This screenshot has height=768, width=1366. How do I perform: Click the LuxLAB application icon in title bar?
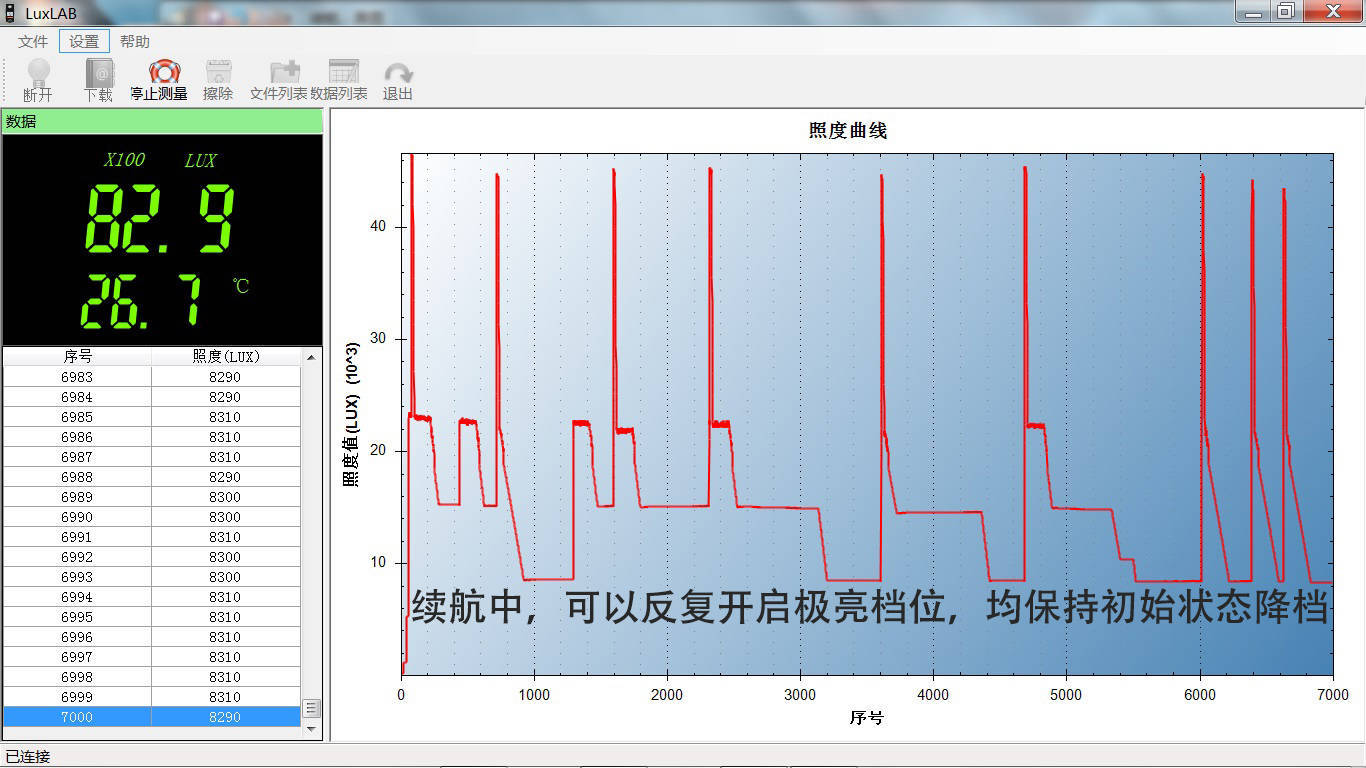[x=10, y=13]
